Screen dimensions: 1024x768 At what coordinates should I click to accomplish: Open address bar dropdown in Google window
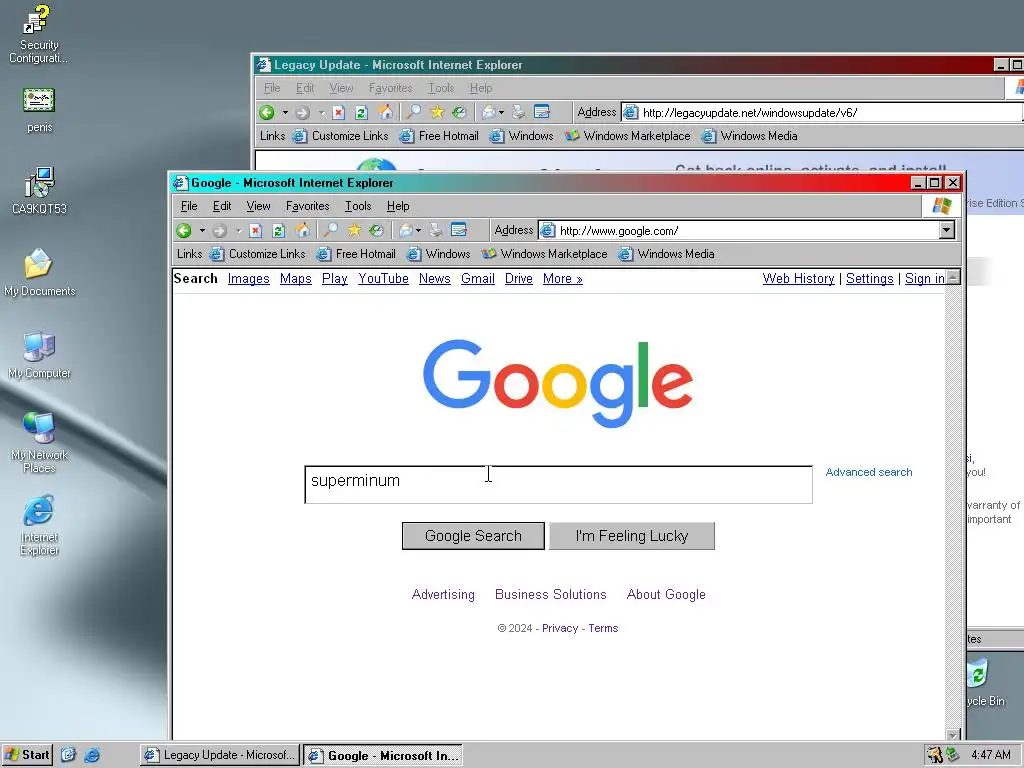[x=947, y=230]
